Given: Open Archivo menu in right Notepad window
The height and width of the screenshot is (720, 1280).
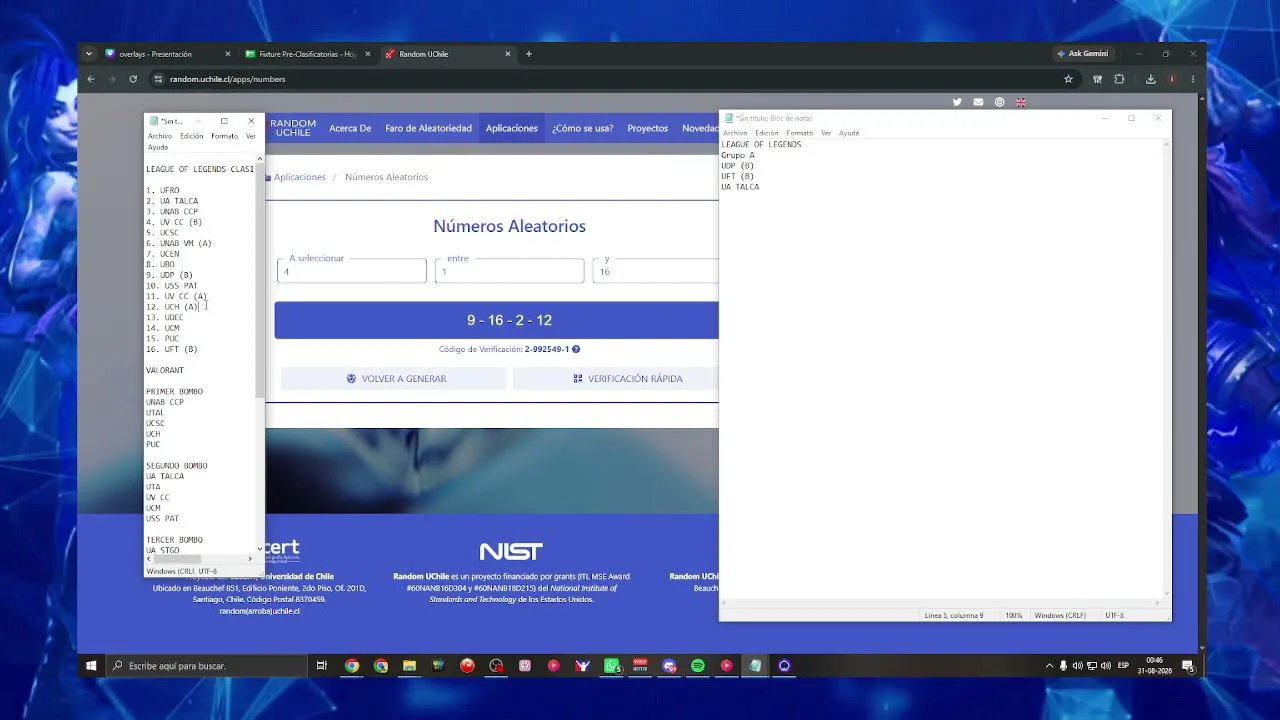Looking at the screenshot, I should pyautogui.click(x=735, y=133).
